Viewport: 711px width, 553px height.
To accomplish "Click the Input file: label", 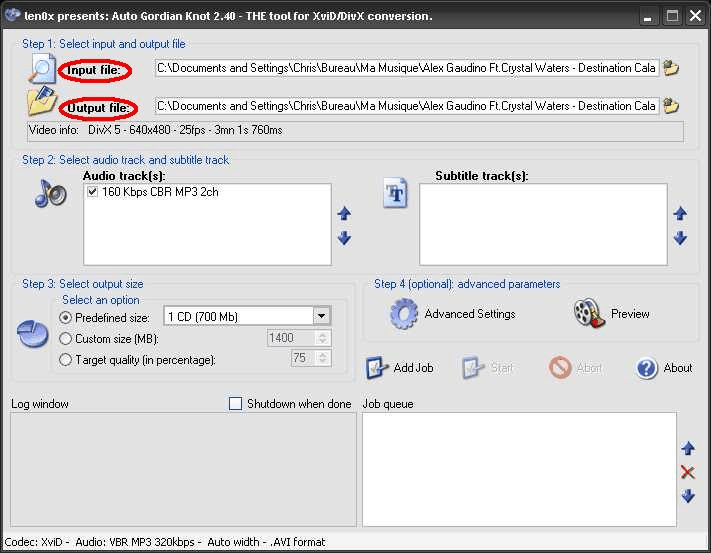I will (94, 70).
